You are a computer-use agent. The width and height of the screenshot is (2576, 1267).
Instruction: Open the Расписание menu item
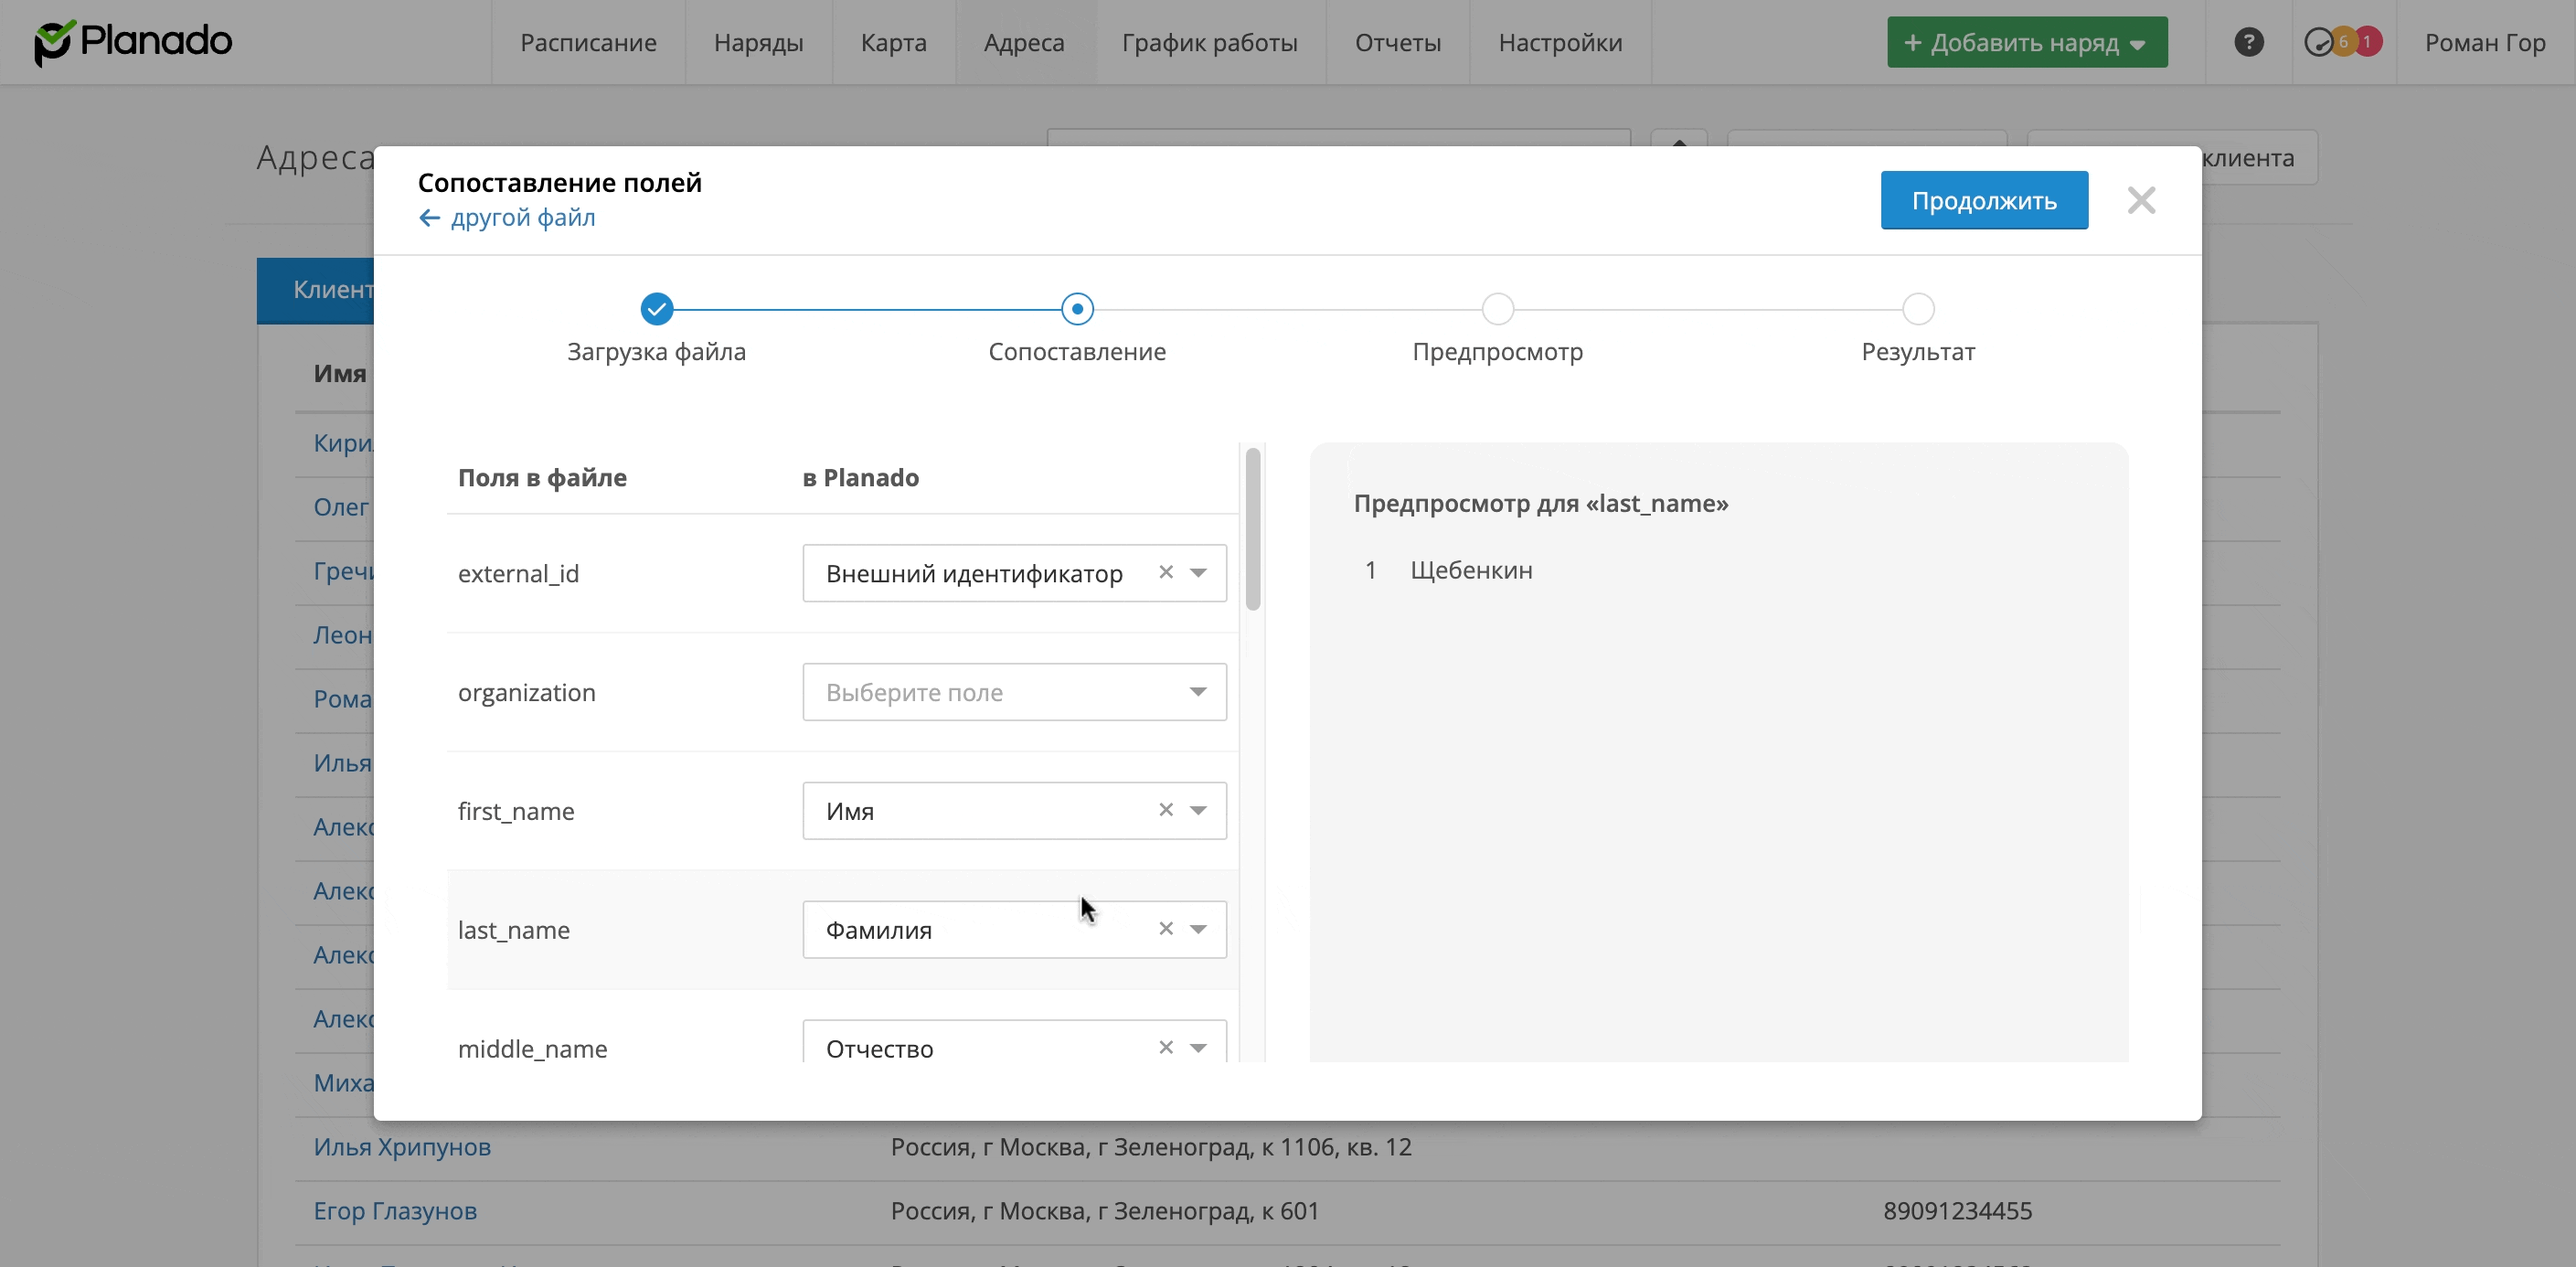click(x=588, y=42)
